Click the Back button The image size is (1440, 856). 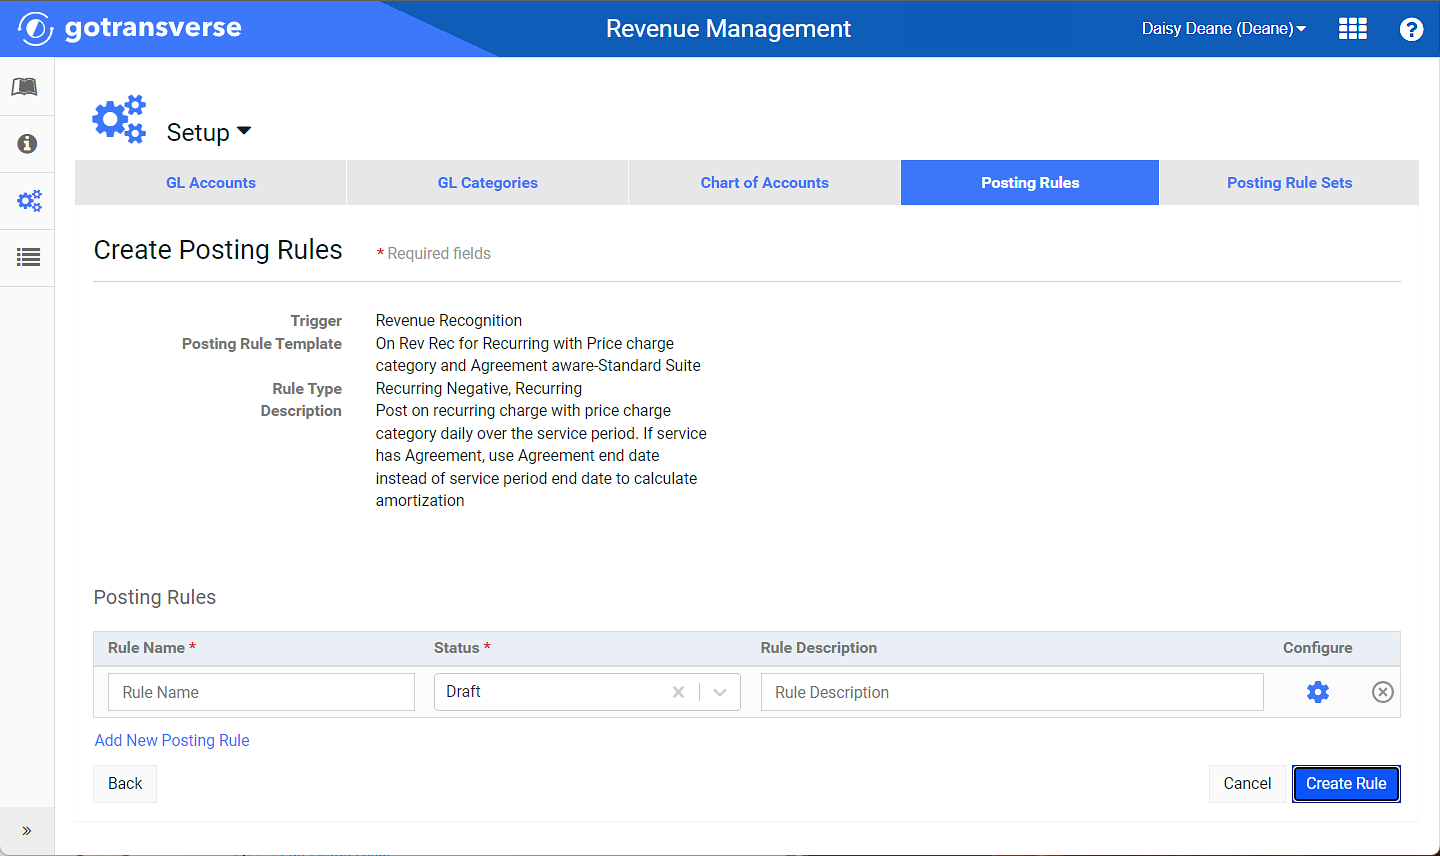pyautogui.click(x=125, y=784)
